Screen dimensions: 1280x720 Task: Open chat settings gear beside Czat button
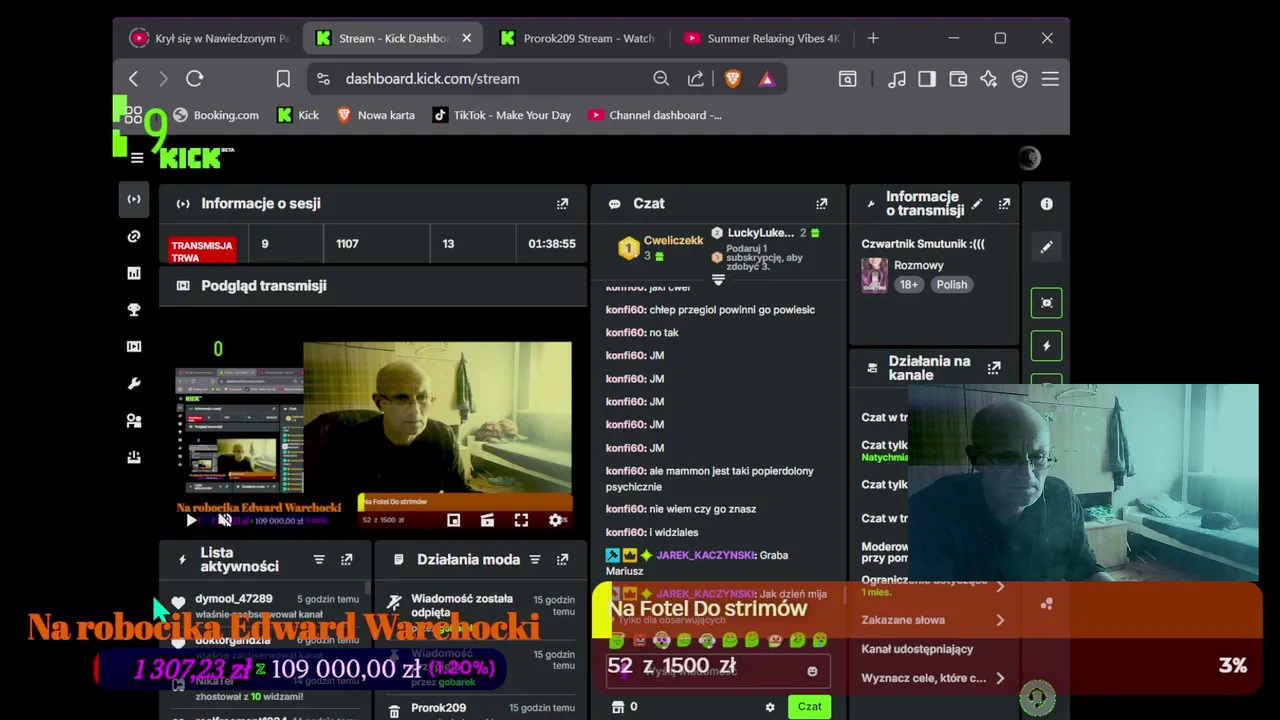point(770,707)
